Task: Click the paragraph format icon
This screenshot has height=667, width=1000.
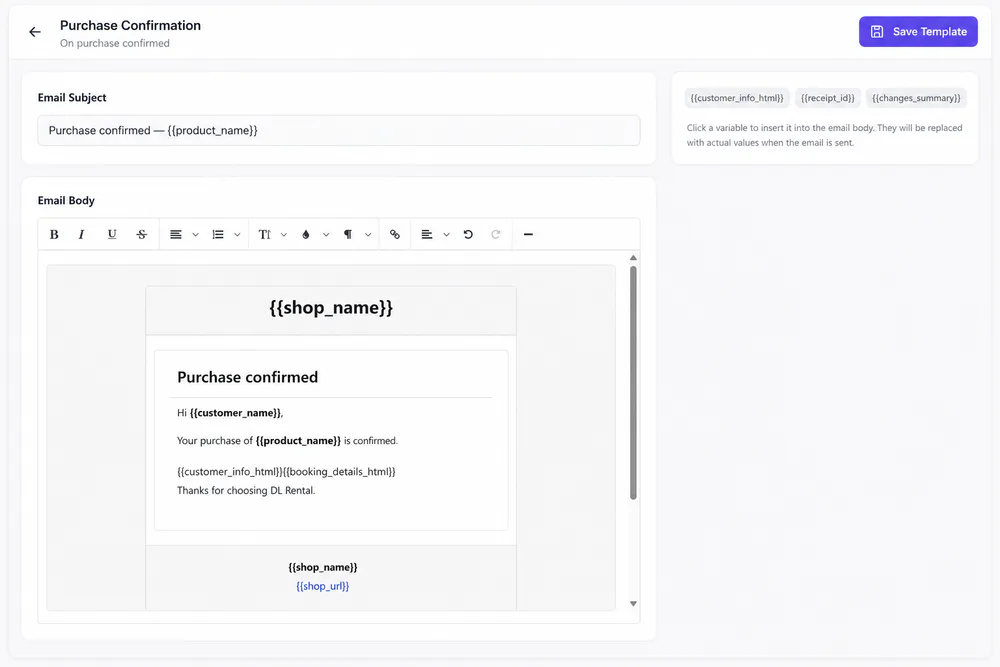Action: (348, 235)
